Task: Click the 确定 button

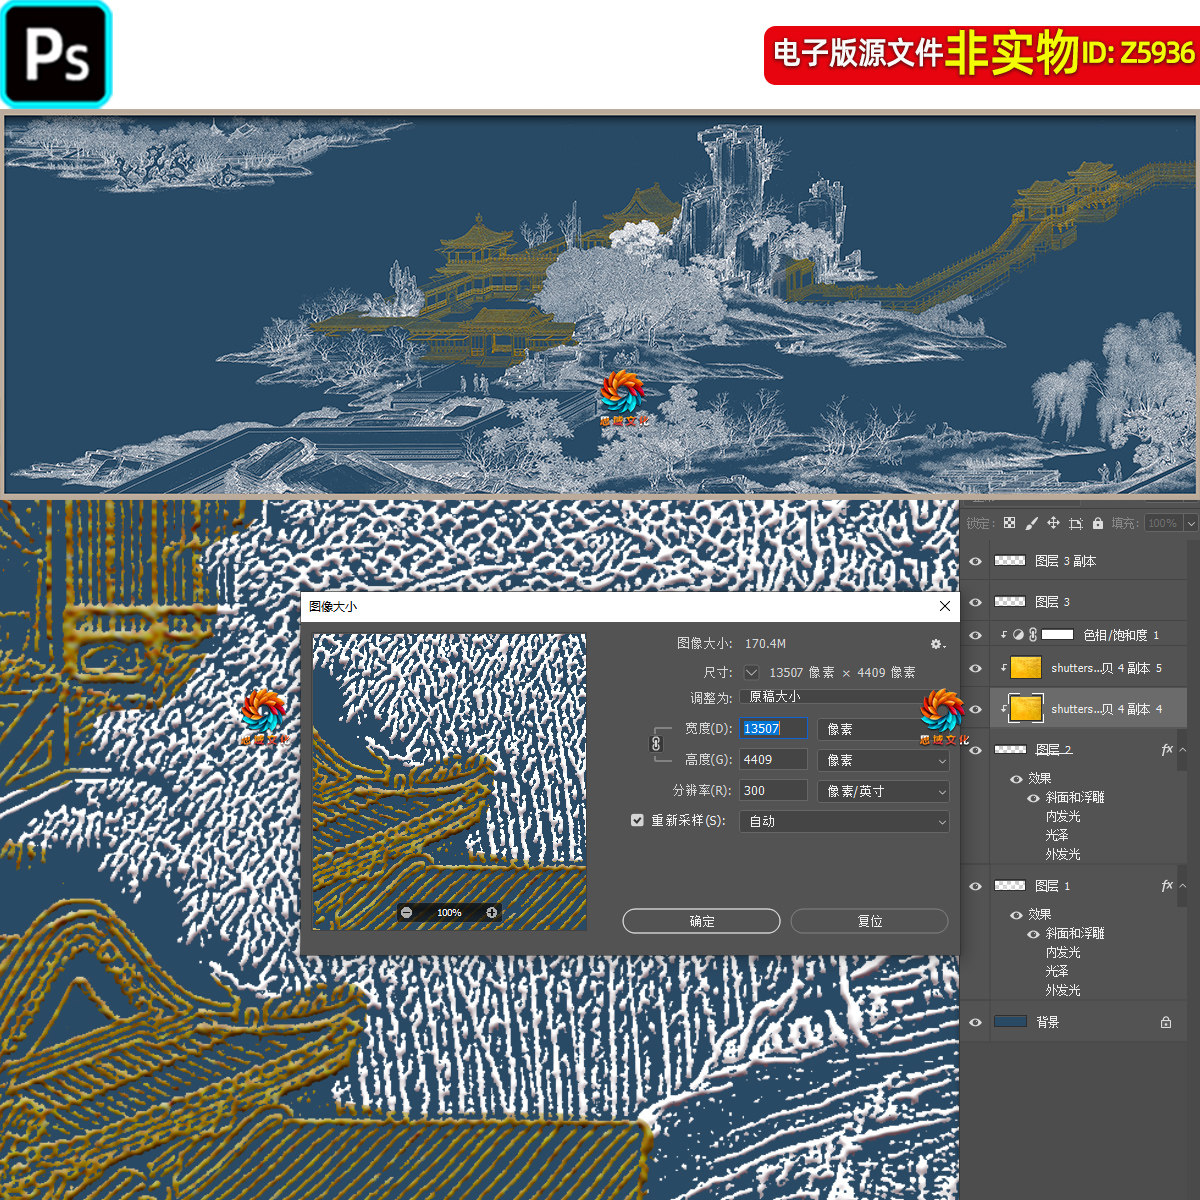Action: (701, 921)
